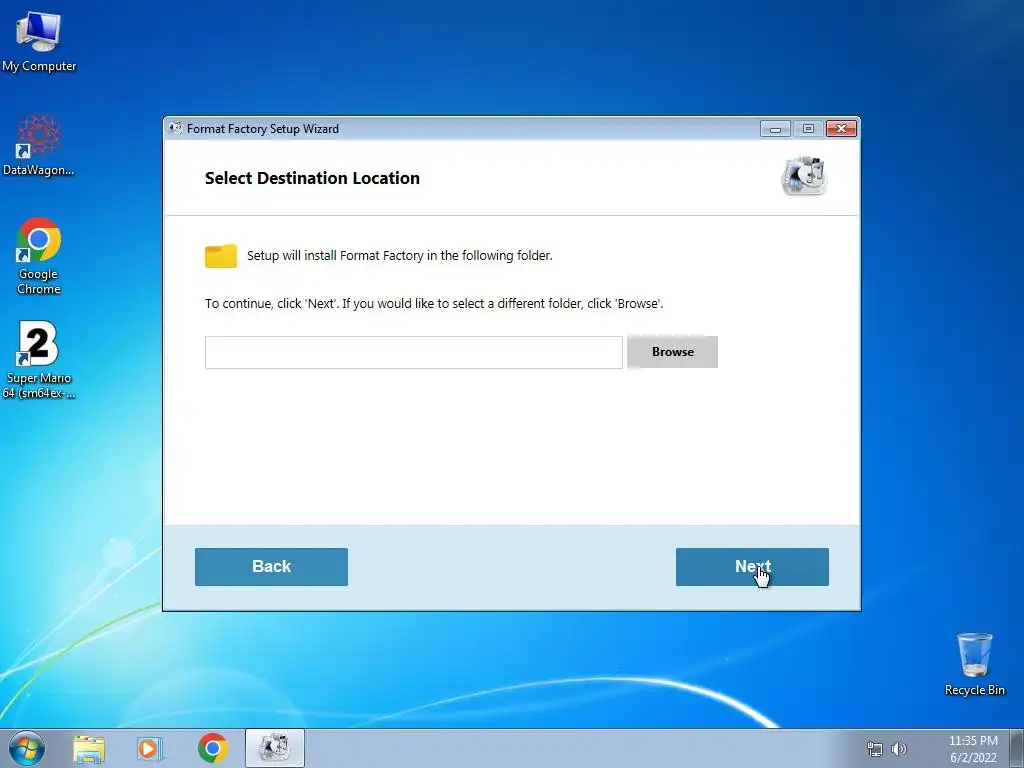Viewport: 1024px width, 768px height.
Task: Select Format Factory setup taskbar button
Action: pyautogui.click(x=275, y=748)
